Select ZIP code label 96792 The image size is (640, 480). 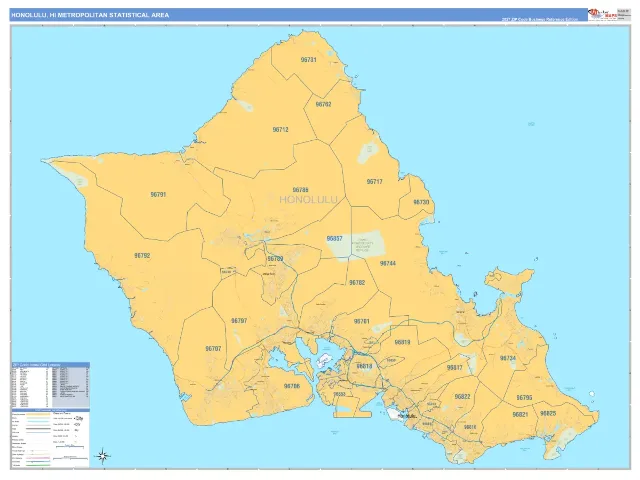click(142, 256)
